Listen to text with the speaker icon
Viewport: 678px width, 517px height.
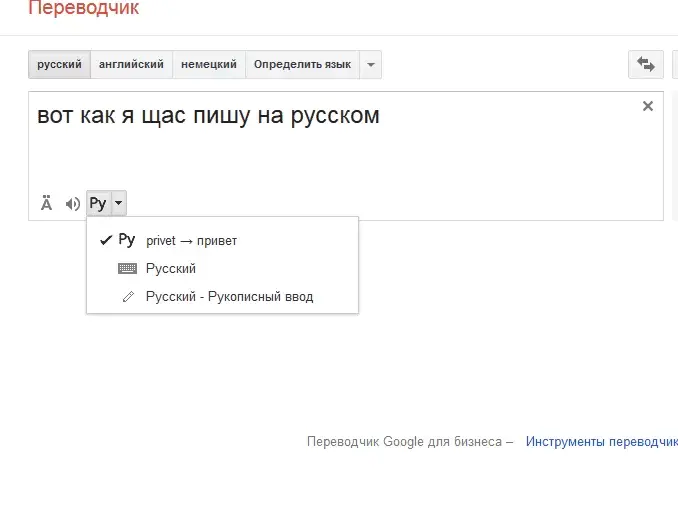[x=73, y=204]
